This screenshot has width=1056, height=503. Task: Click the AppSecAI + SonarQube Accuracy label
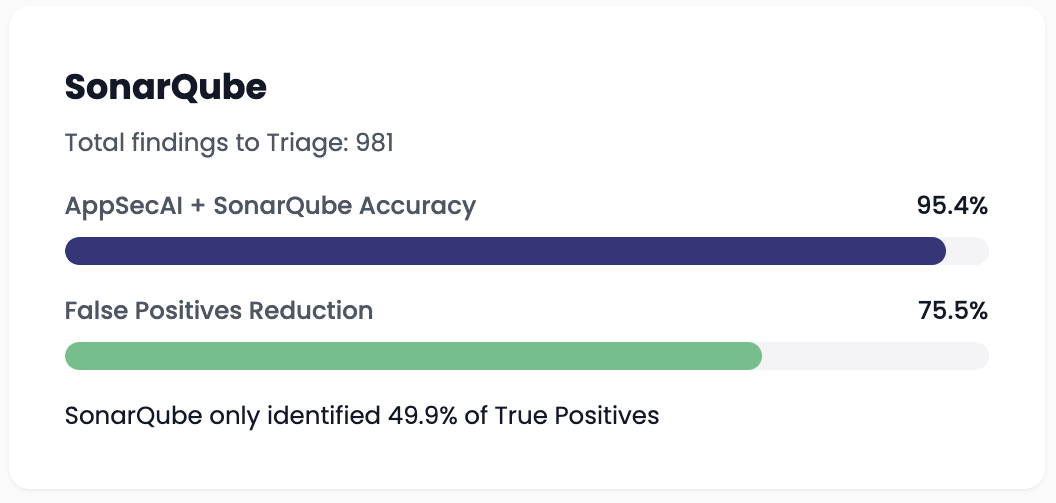[x=270, y=206]
